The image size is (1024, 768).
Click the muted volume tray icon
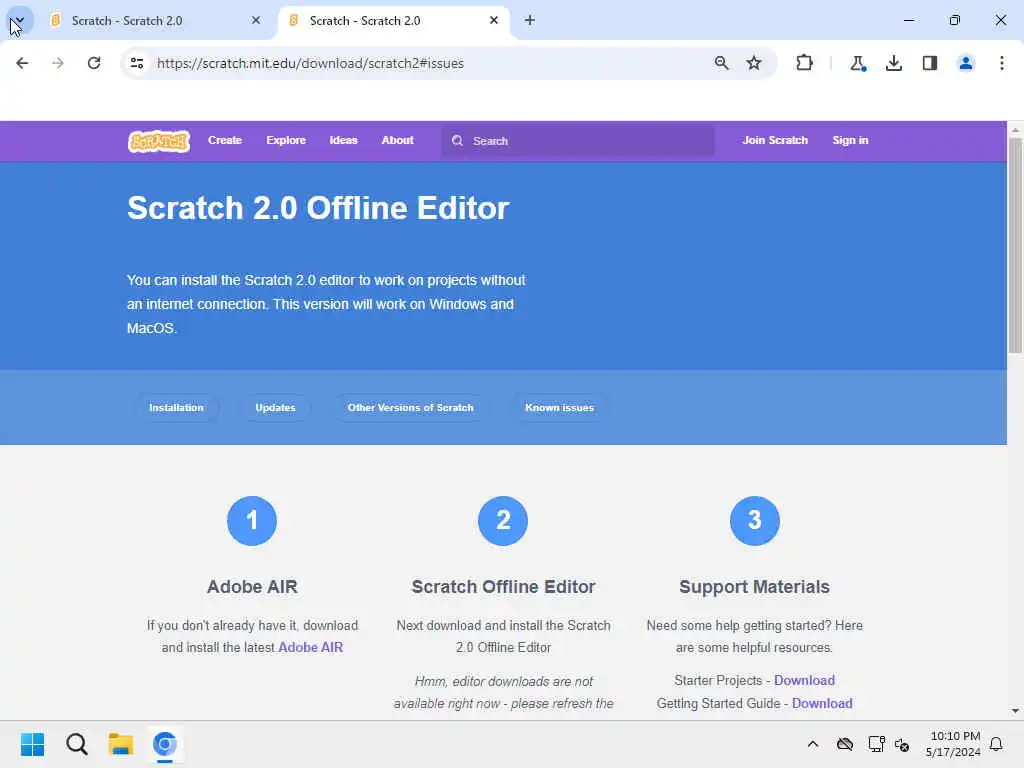(x=903, y=744)
